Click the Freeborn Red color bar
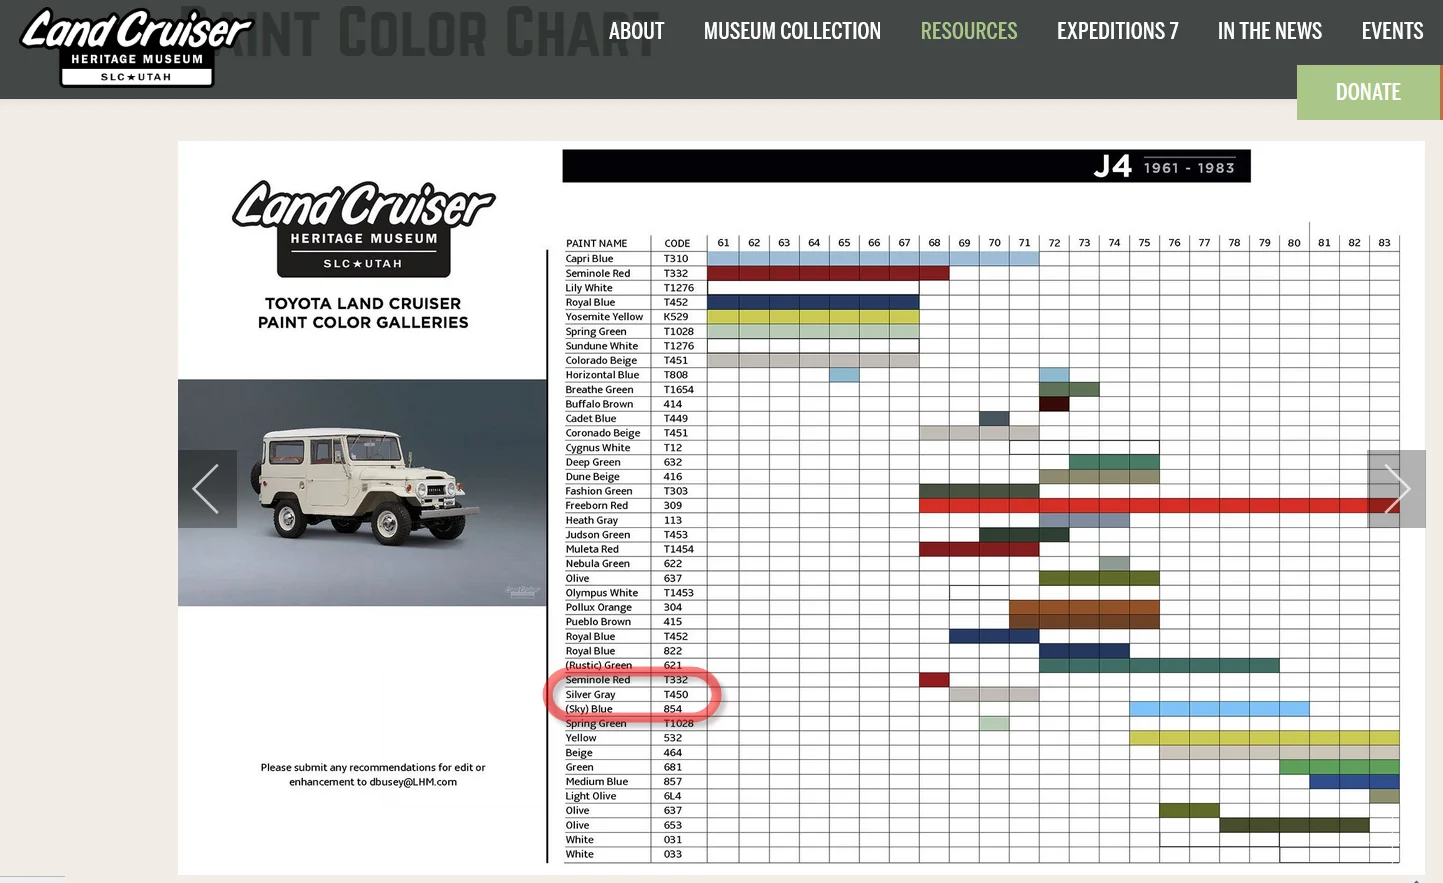The width and height of the screenshot is (1443, 883). click(x=1159, y=506)
